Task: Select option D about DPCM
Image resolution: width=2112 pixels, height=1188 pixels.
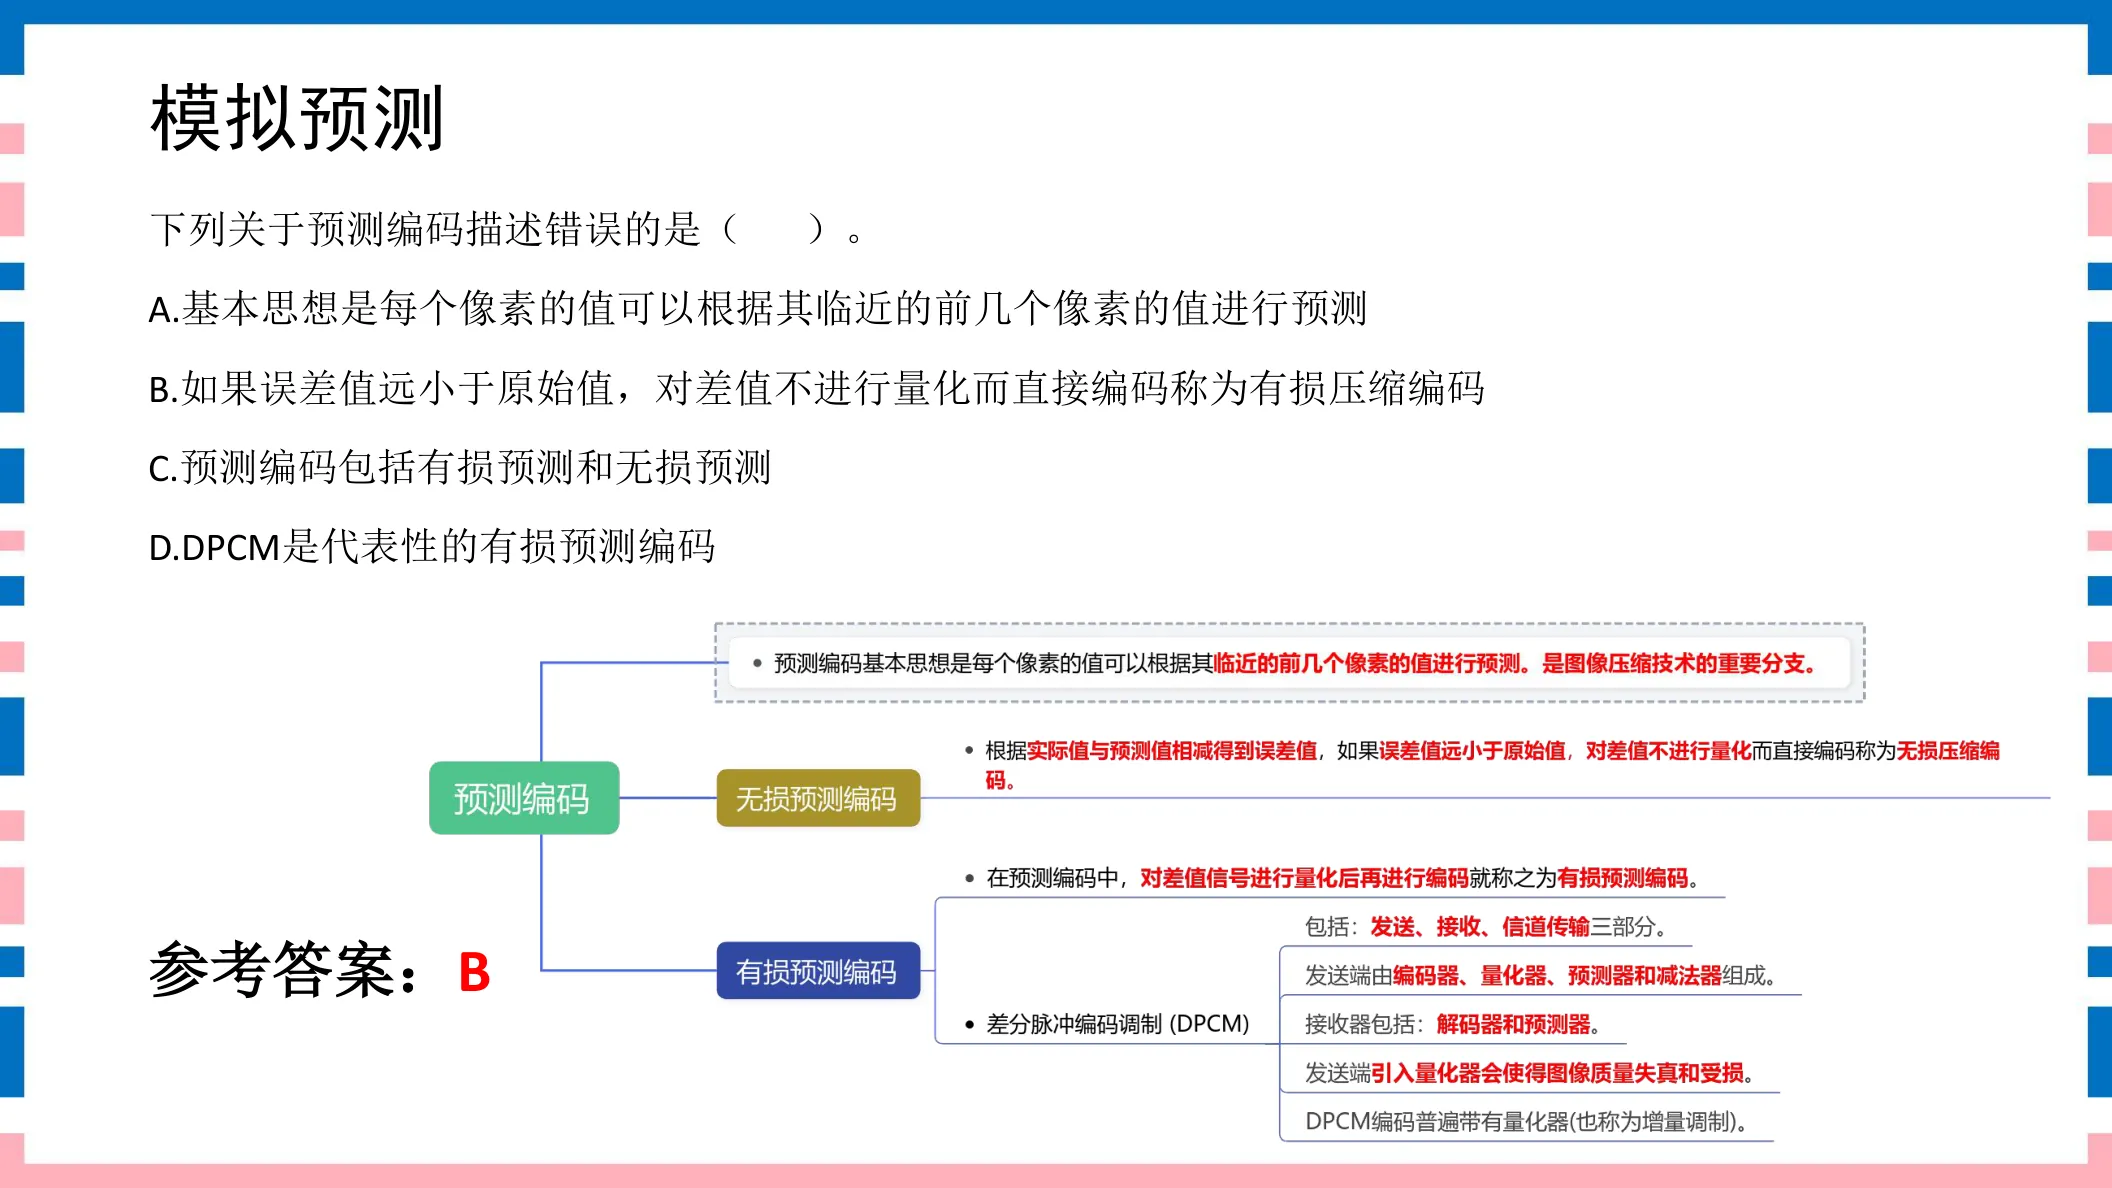Action: pos(432,547)
